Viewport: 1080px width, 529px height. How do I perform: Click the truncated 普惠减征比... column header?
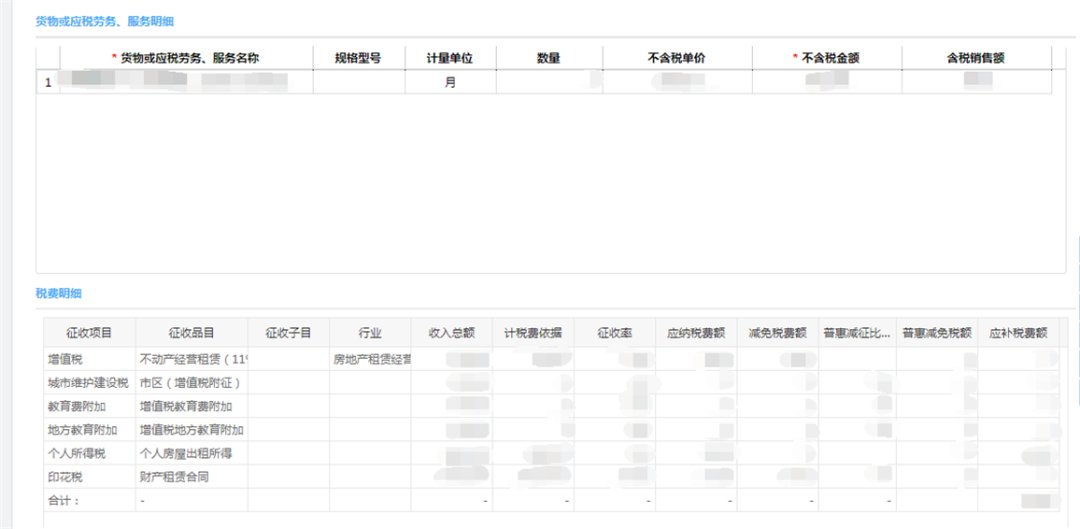(x=857, y=333)
